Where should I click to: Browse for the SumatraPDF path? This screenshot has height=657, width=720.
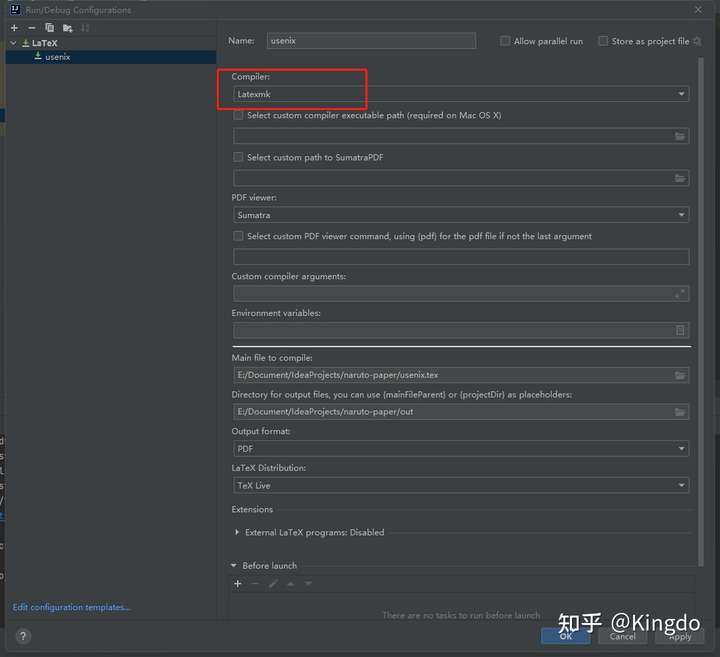[680, 178]
